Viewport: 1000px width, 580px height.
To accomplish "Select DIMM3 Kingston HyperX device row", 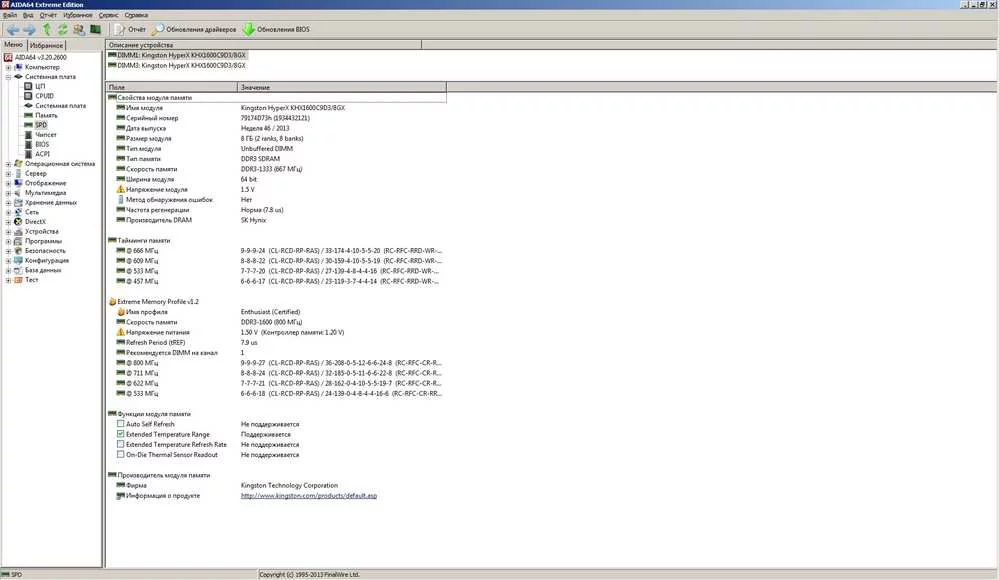I will point(177,65).
